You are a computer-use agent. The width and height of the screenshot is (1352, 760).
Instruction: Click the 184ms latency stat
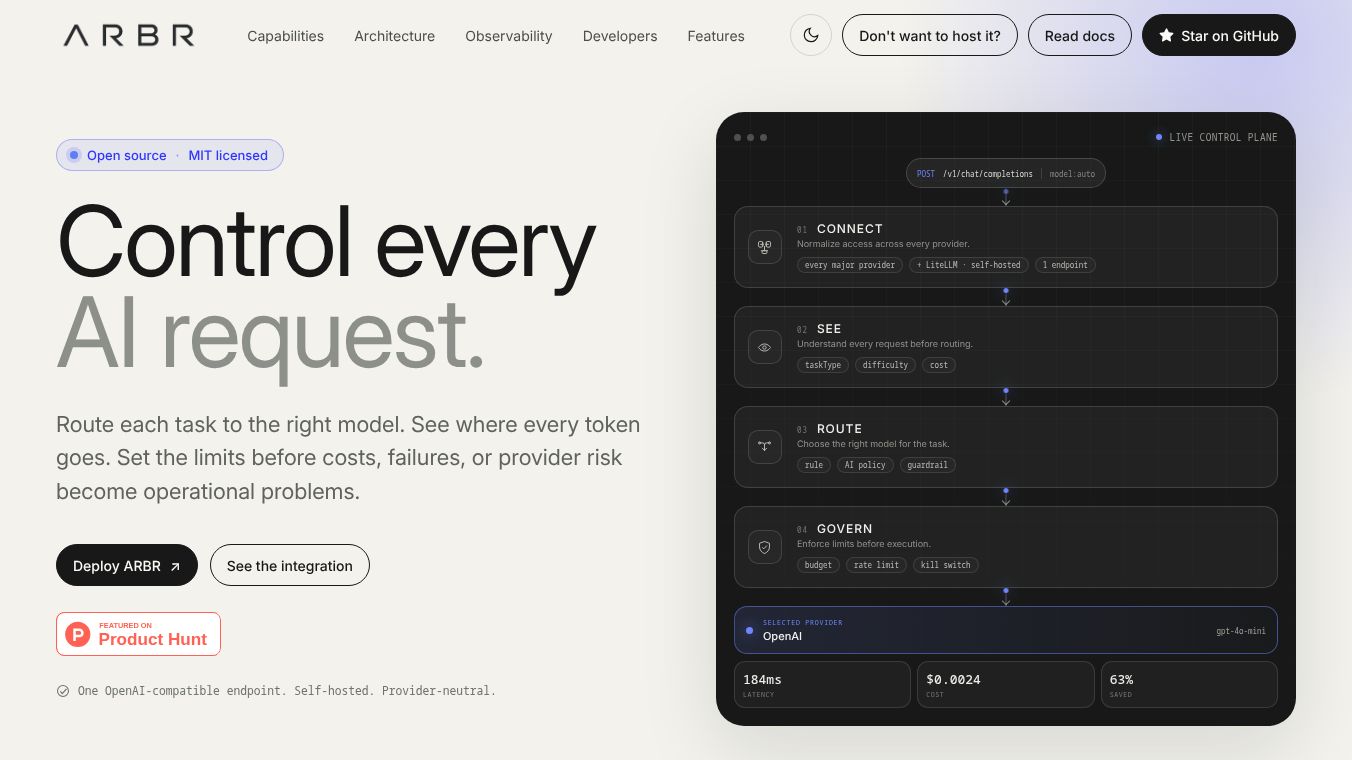[x=822, y=685]
